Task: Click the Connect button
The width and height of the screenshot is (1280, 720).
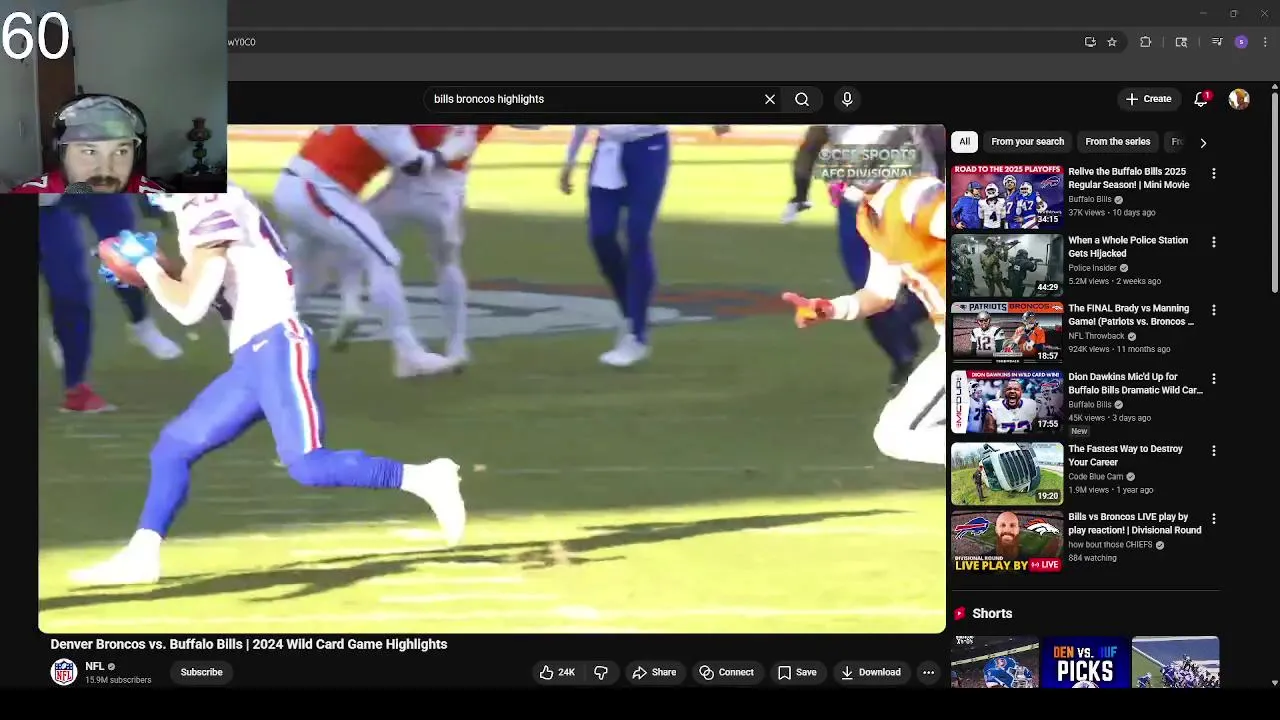Action: pos(726,672)
